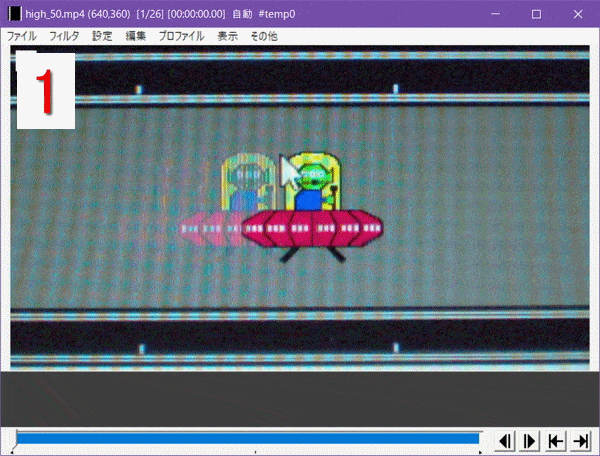This screenshot has width=600, height=456.
Task: Open the ファイル menu
Action: pos(22,36)
